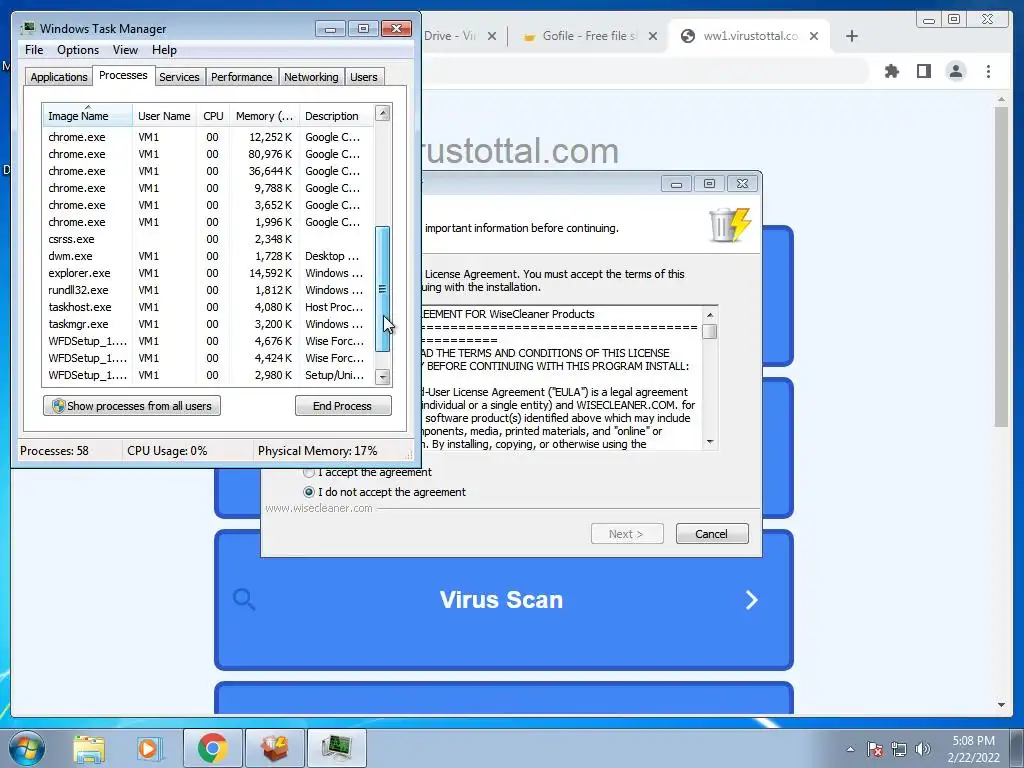Open the Chrome extensions puzzle icon
This screenshot has height=768, width=1024.
point(891,71)
